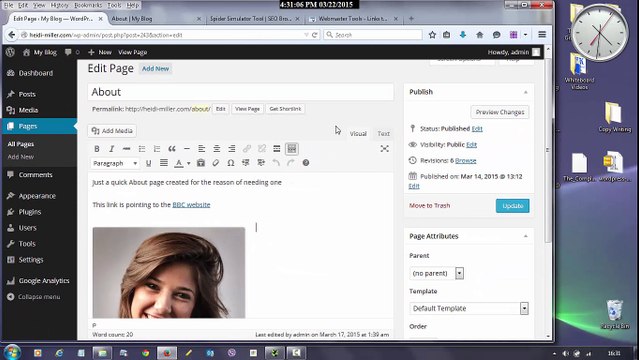Open the Paragraph format dropdown
The image size is (639, 360).
click(x=115, y=163)
